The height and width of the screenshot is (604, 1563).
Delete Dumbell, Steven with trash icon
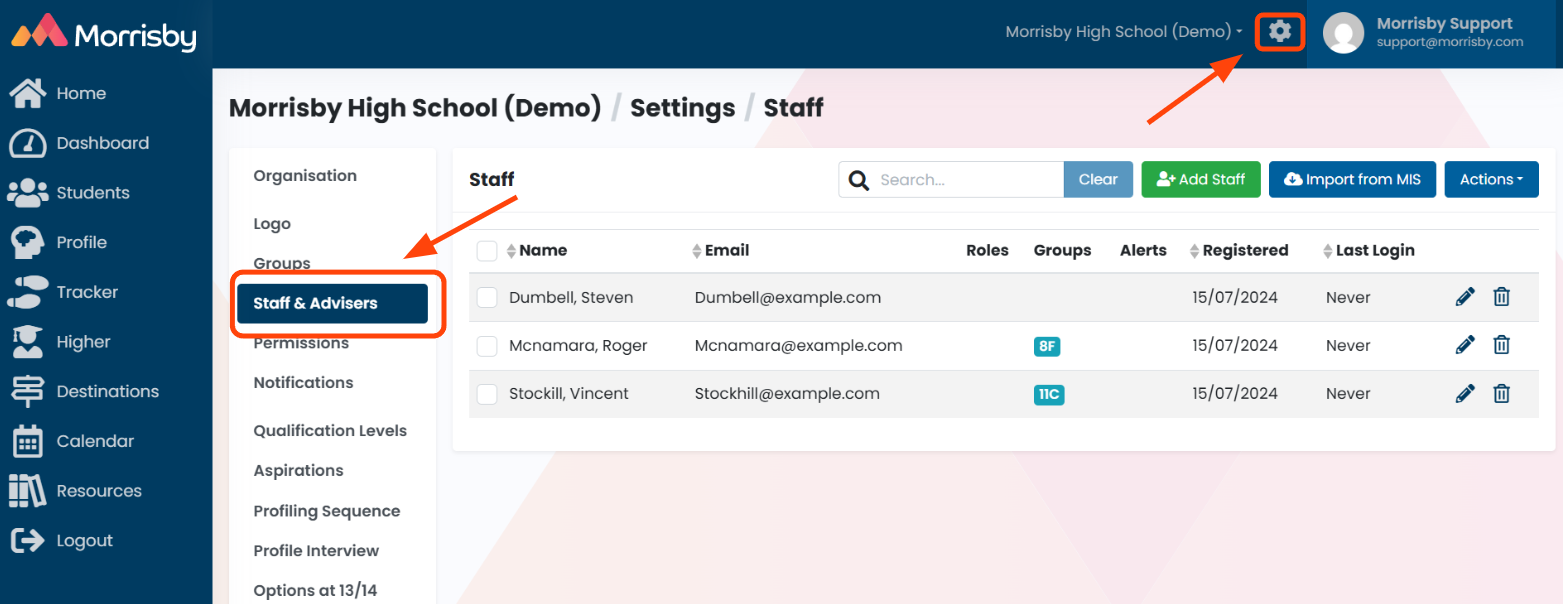pos(1501,297)
